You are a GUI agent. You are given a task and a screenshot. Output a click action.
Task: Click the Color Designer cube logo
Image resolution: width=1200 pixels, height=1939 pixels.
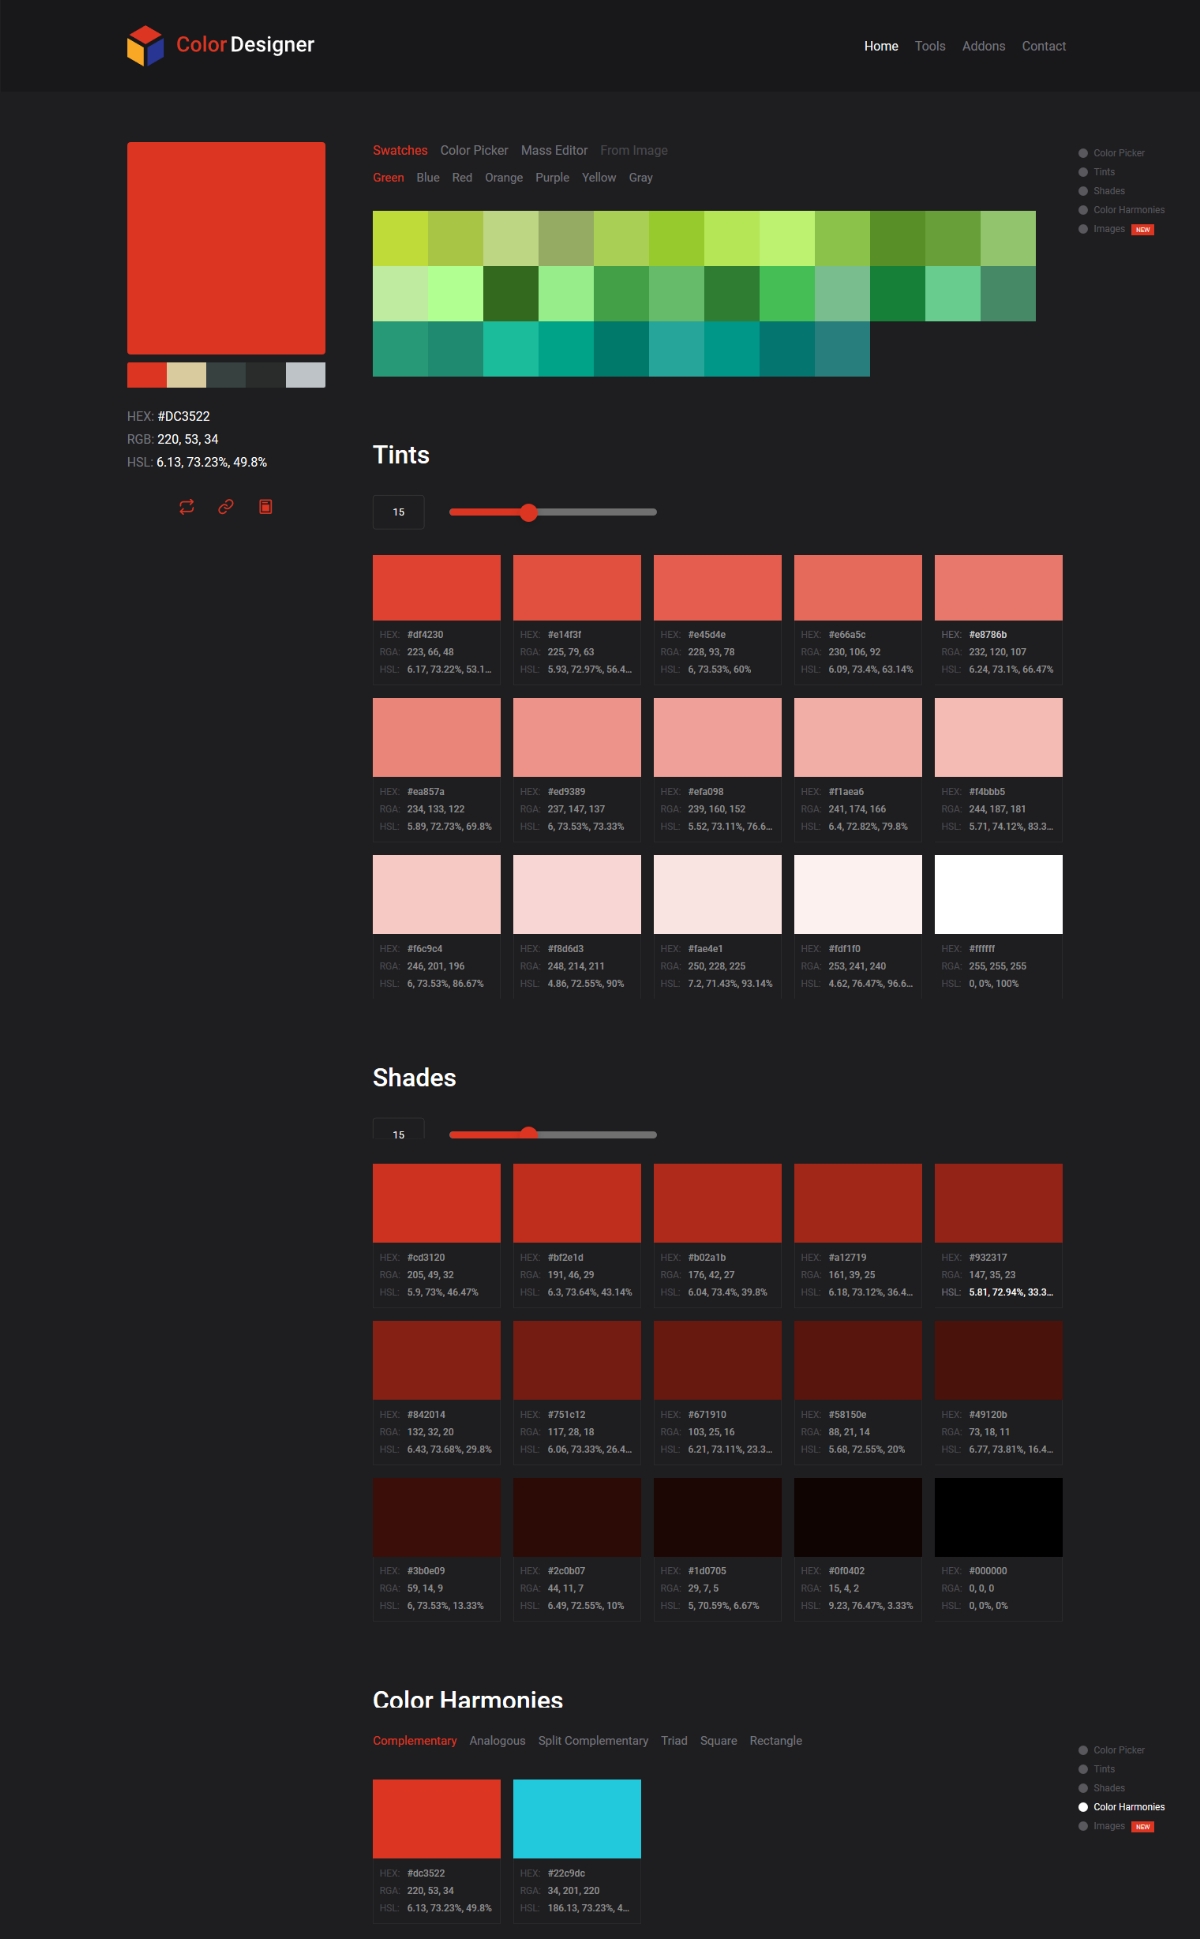tap(145, 46)
